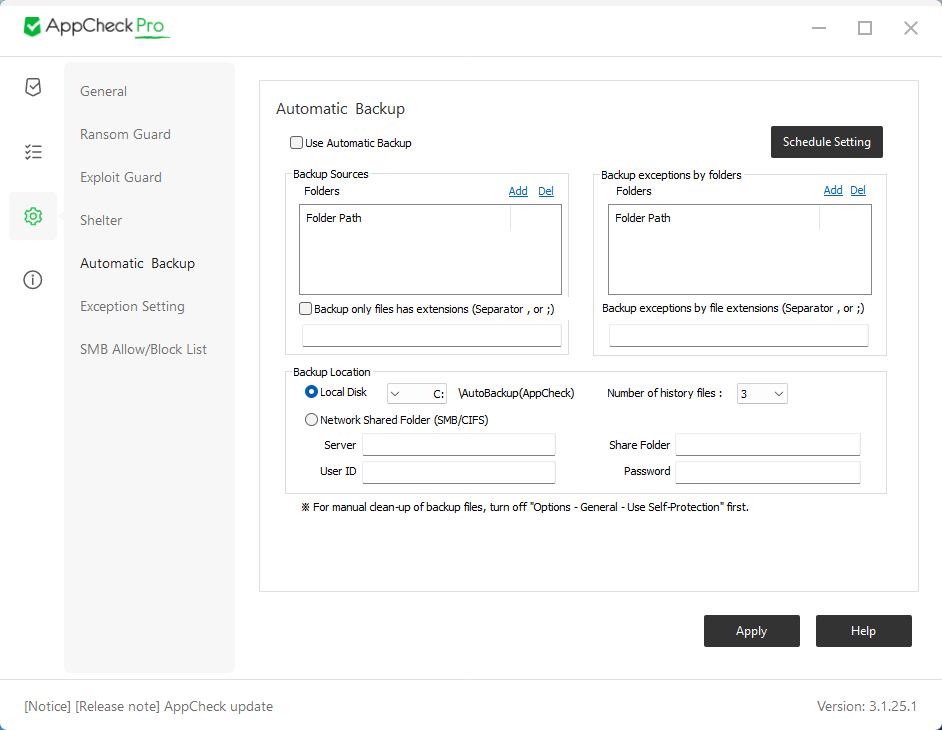Focus the exception file extensions input field
The height and width of the screenshot is (730, 942).
coord(738,335)
